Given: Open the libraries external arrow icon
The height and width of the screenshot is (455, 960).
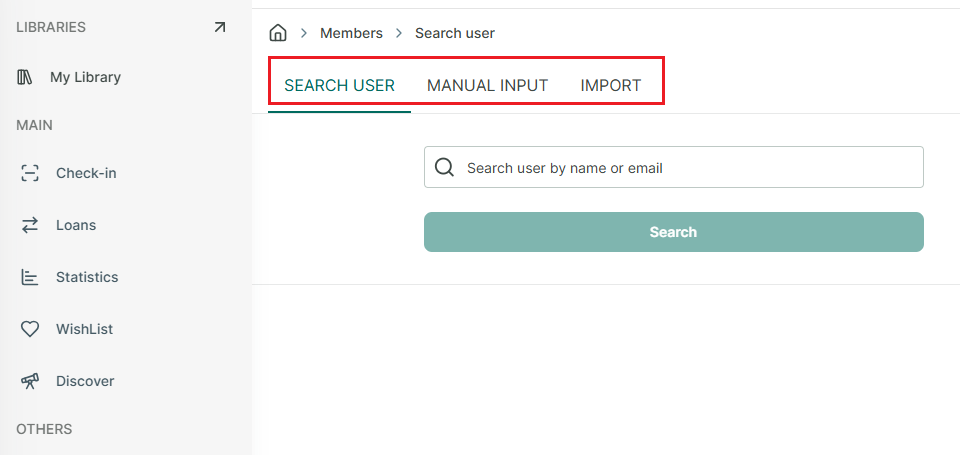Looking at the screenshot, I should (x=219, y=27).
